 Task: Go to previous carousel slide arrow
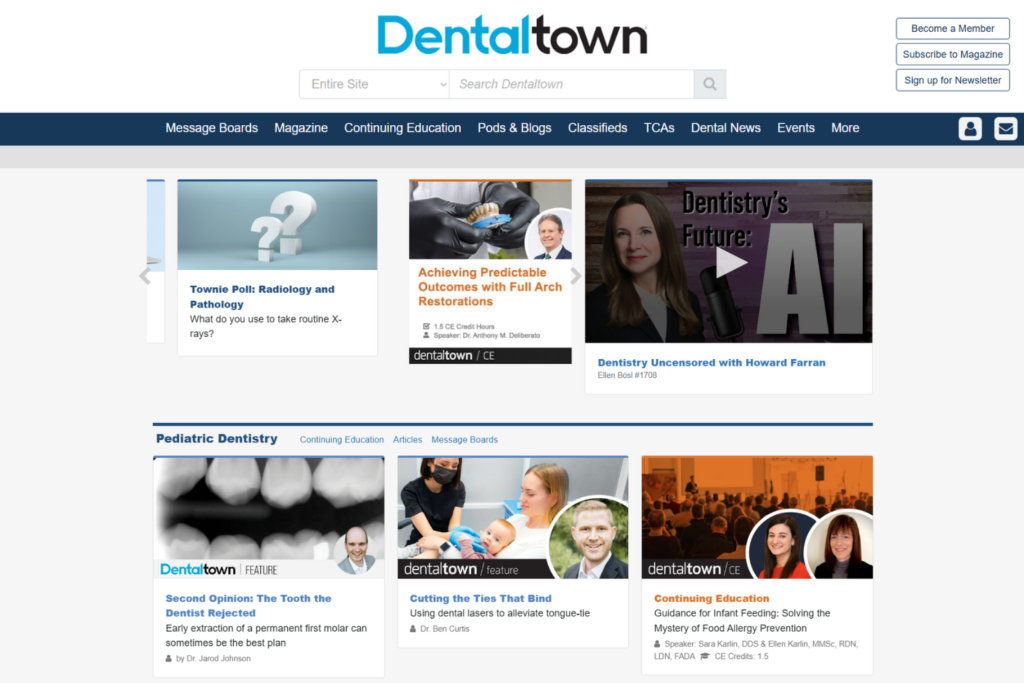pos(145,276)
